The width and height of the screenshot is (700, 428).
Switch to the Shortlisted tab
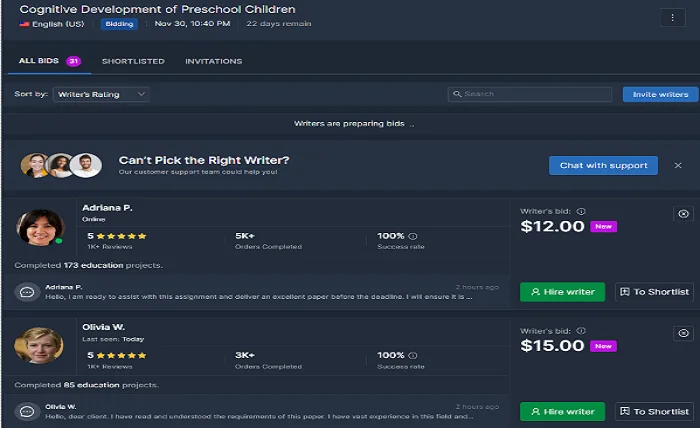point(133,61)
